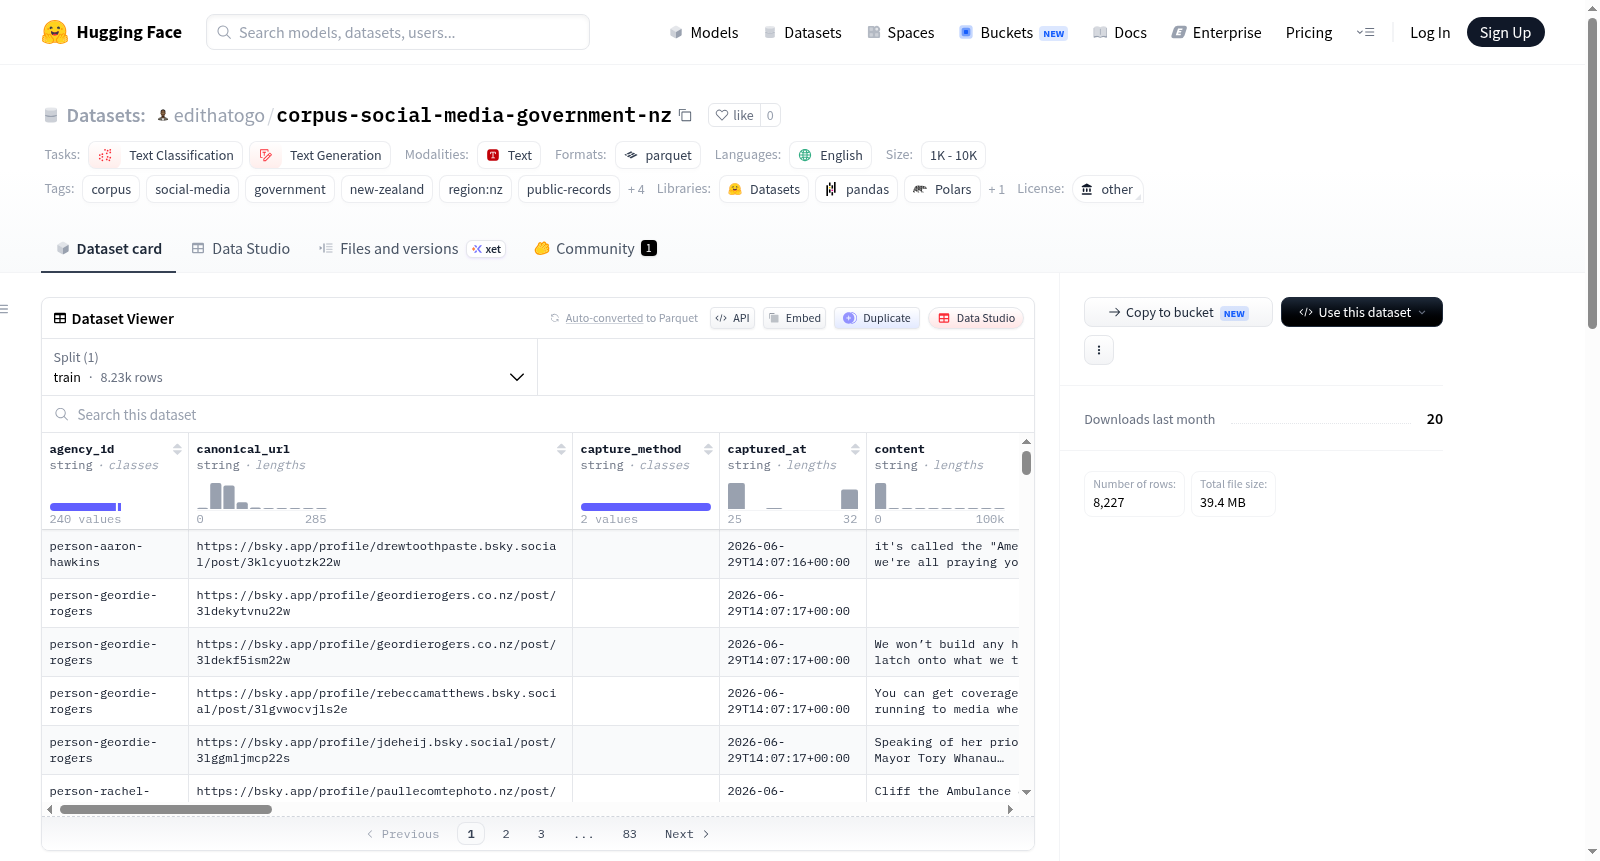This screenshot has height=861, width=1600.
Task: Click the Next page link
Action: coord(687,834)
